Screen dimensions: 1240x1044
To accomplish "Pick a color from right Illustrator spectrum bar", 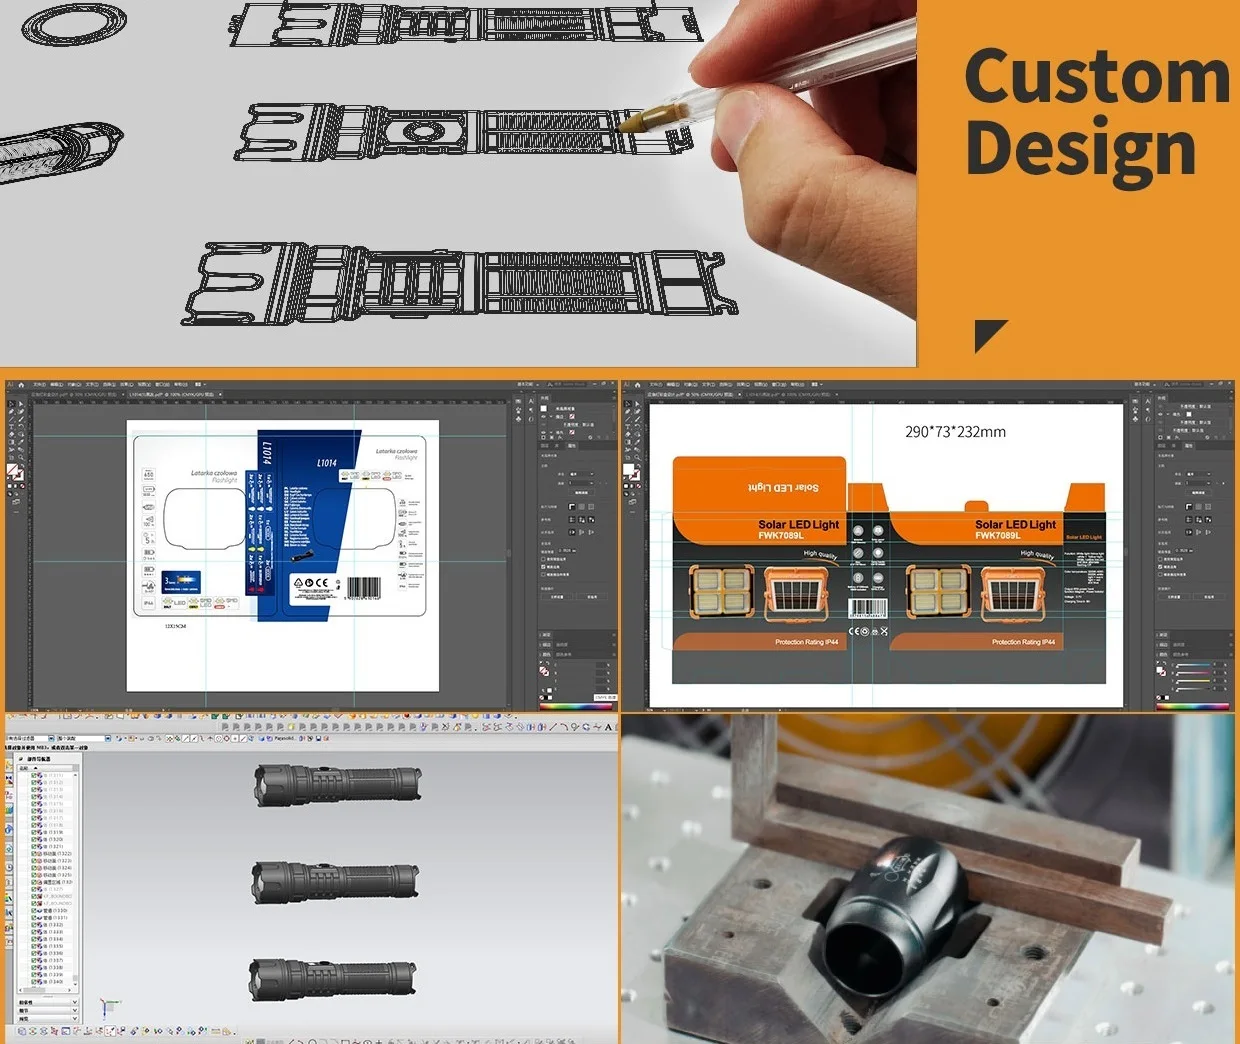I will click(x=1194, y=706).
